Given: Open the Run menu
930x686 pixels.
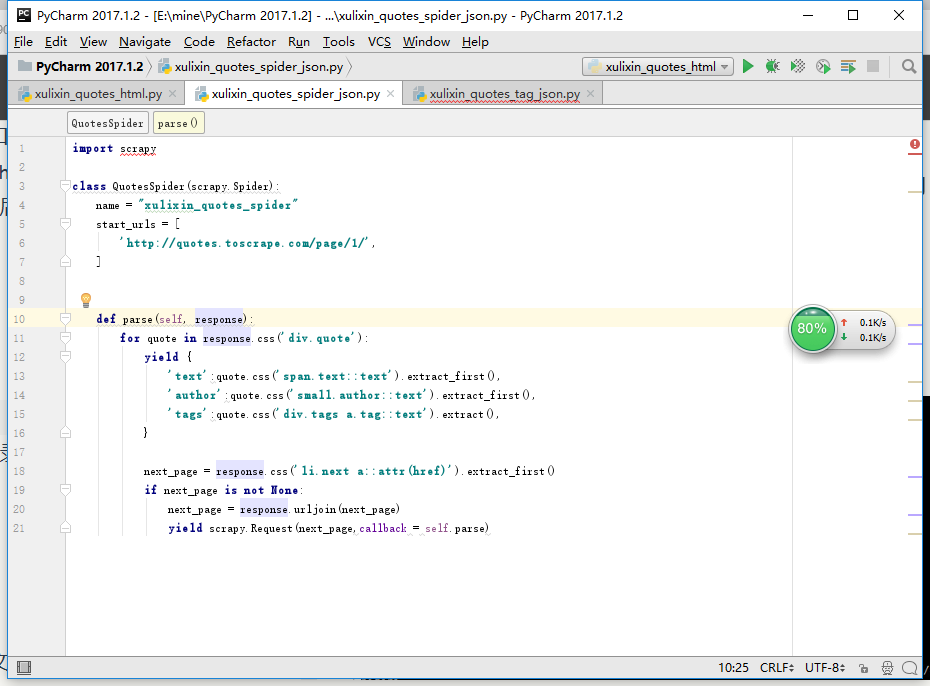Looking at the screenshot, I should tap(299, 42).
